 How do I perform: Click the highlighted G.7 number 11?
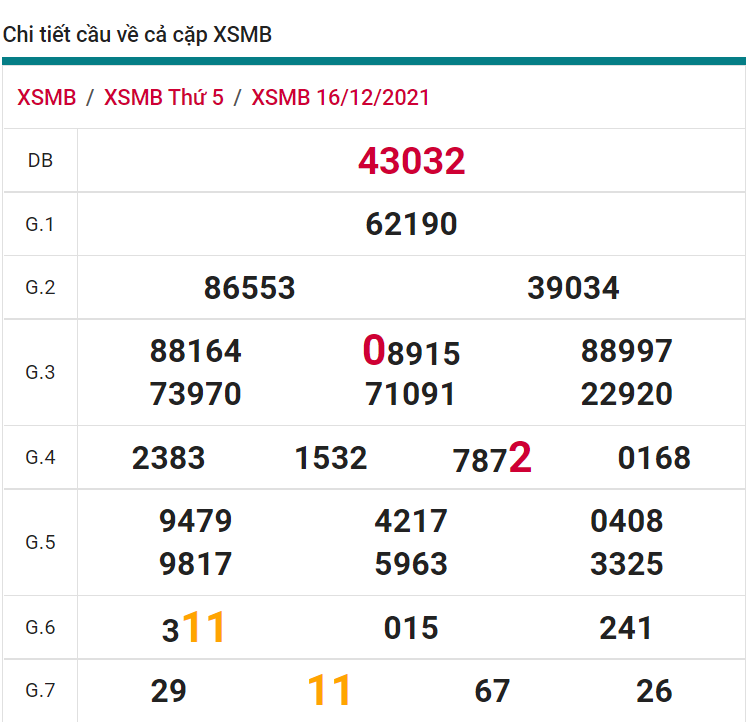tap(329, 691)
